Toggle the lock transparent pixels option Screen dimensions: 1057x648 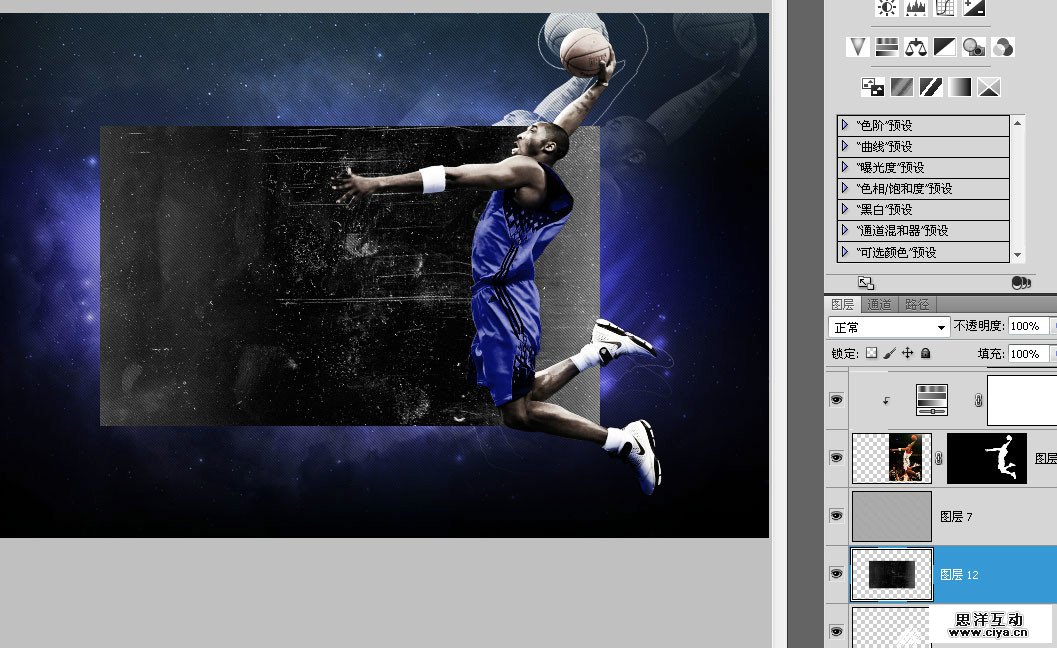point(871,353)
